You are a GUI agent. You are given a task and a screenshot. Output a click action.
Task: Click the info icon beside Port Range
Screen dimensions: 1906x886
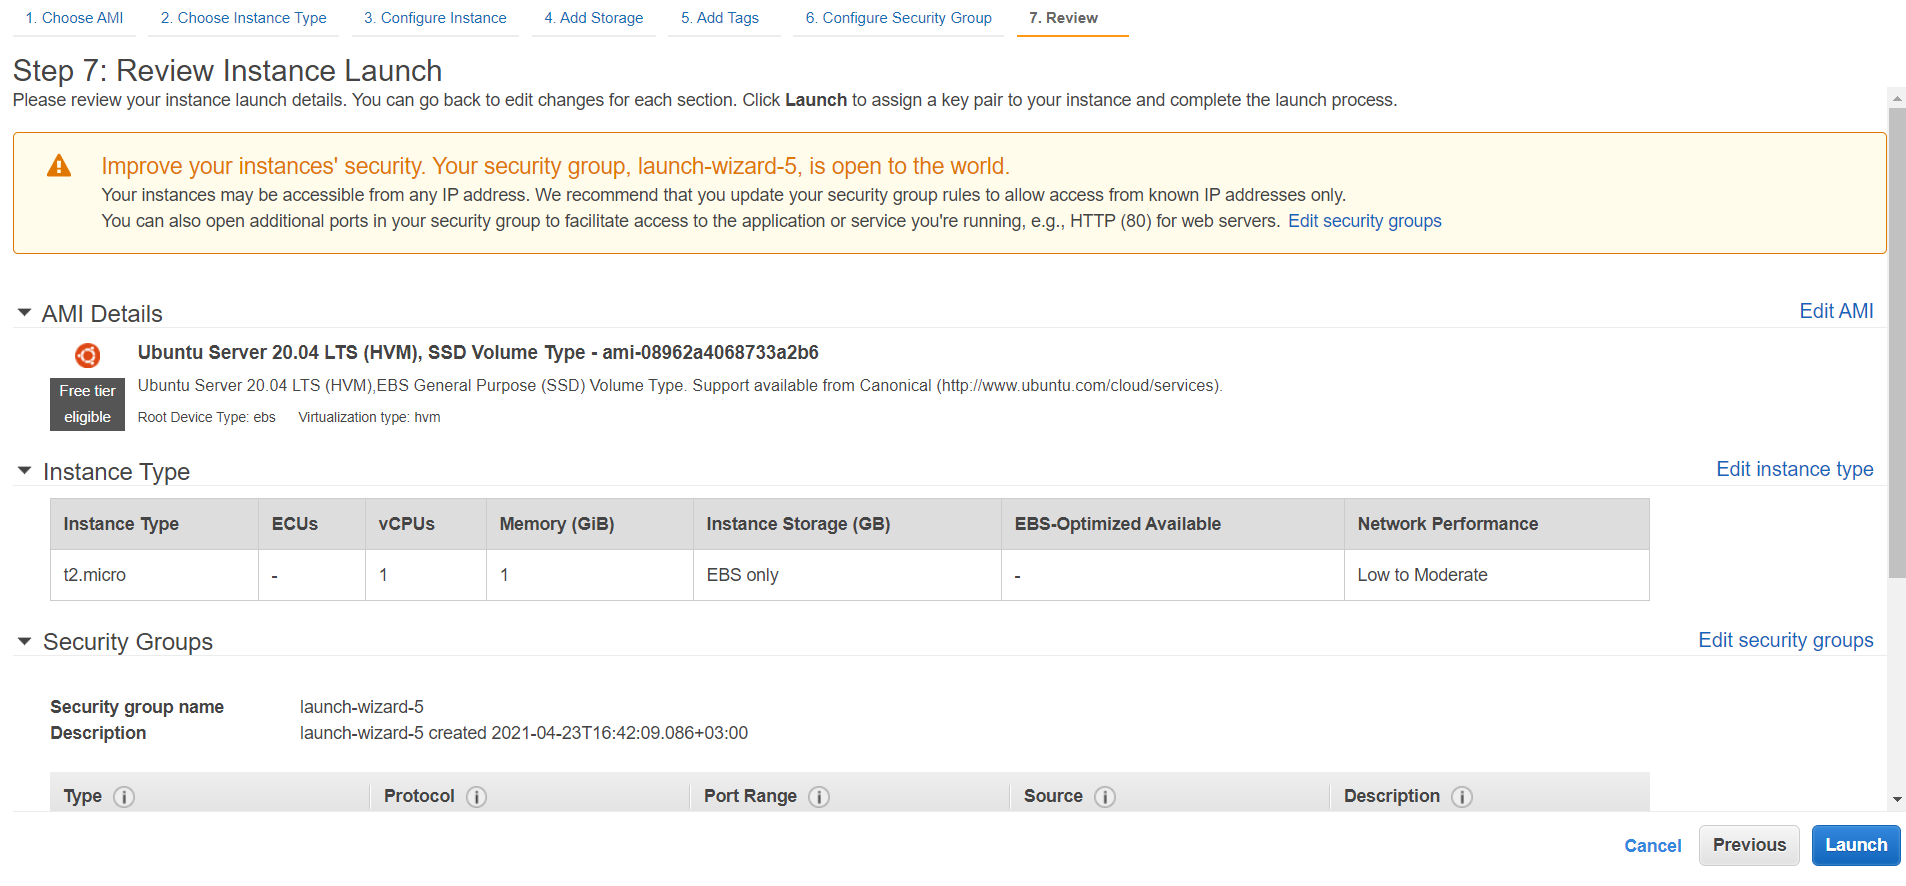[819, 797]
